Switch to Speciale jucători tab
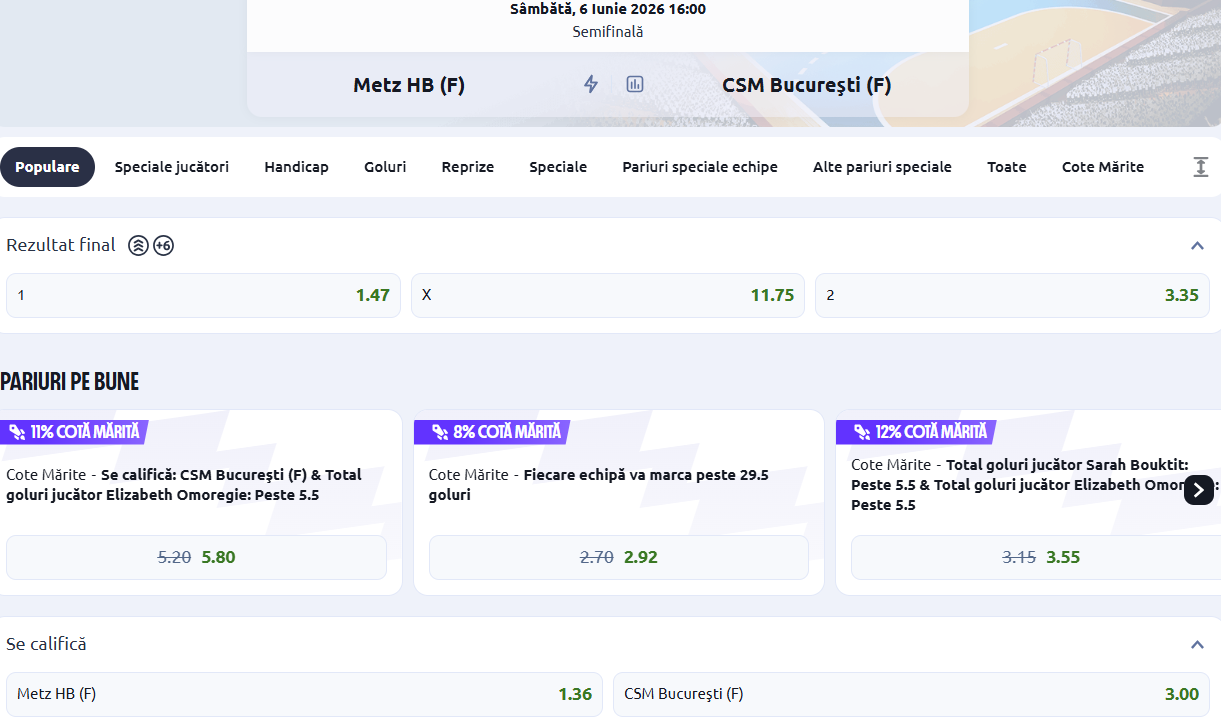Screen dimensions: 1221x723 pos(172,167)
